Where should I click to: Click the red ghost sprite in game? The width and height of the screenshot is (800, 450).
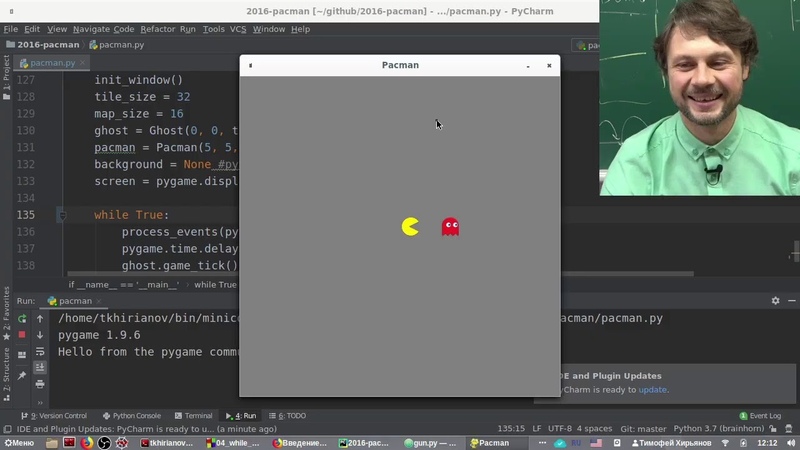(451, 227)
